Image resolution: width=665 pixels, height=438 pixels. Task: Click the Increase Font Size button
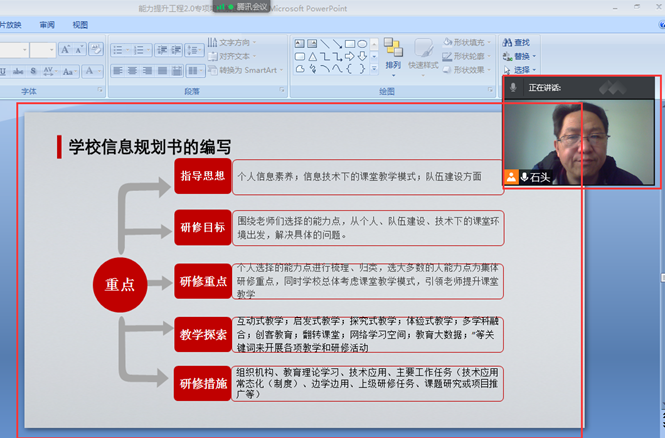[x=65, y=50]
